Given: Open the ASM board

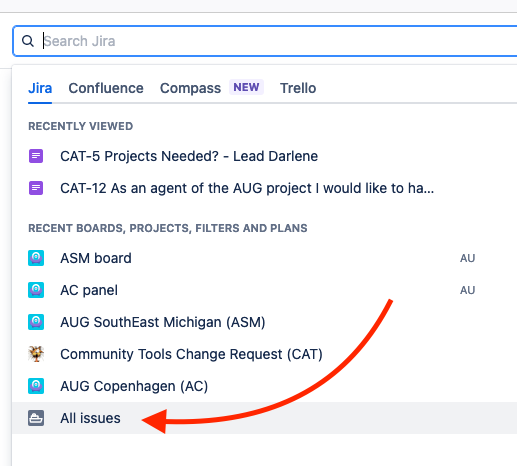Looking at the screenshot, I should pos(96,258).
